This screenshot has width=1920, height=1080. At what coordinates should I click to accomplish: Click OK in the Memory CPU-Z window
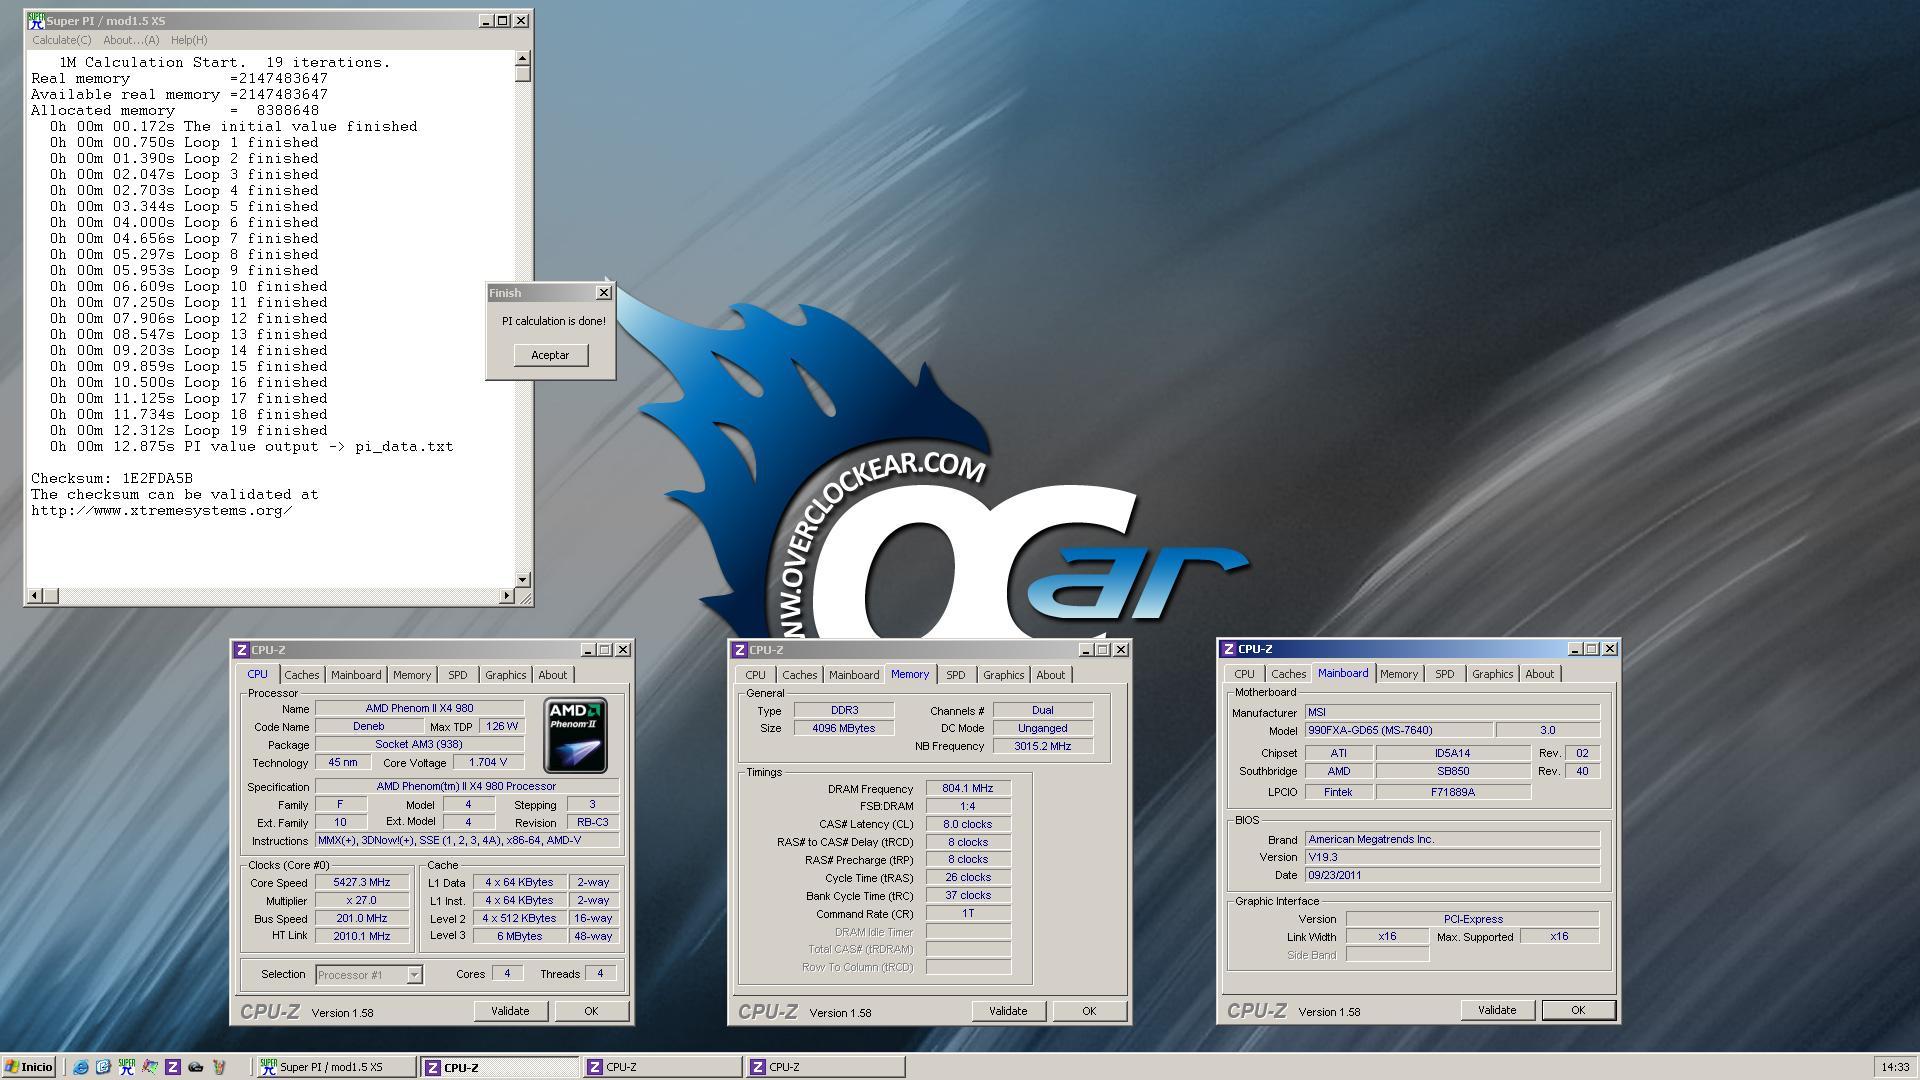1089,1011
